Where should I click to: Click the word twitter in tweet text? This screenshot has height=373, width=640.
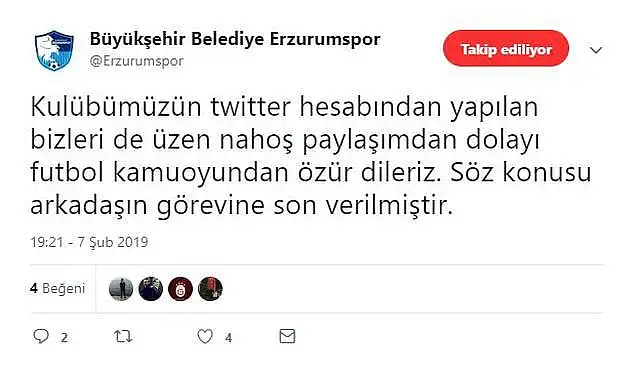coord(251,107)
